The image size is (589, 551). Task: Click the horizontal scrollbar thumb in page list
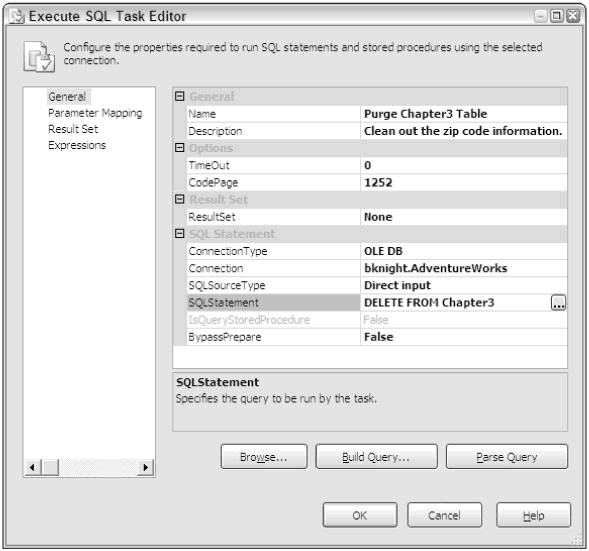(x=50, y=467)
